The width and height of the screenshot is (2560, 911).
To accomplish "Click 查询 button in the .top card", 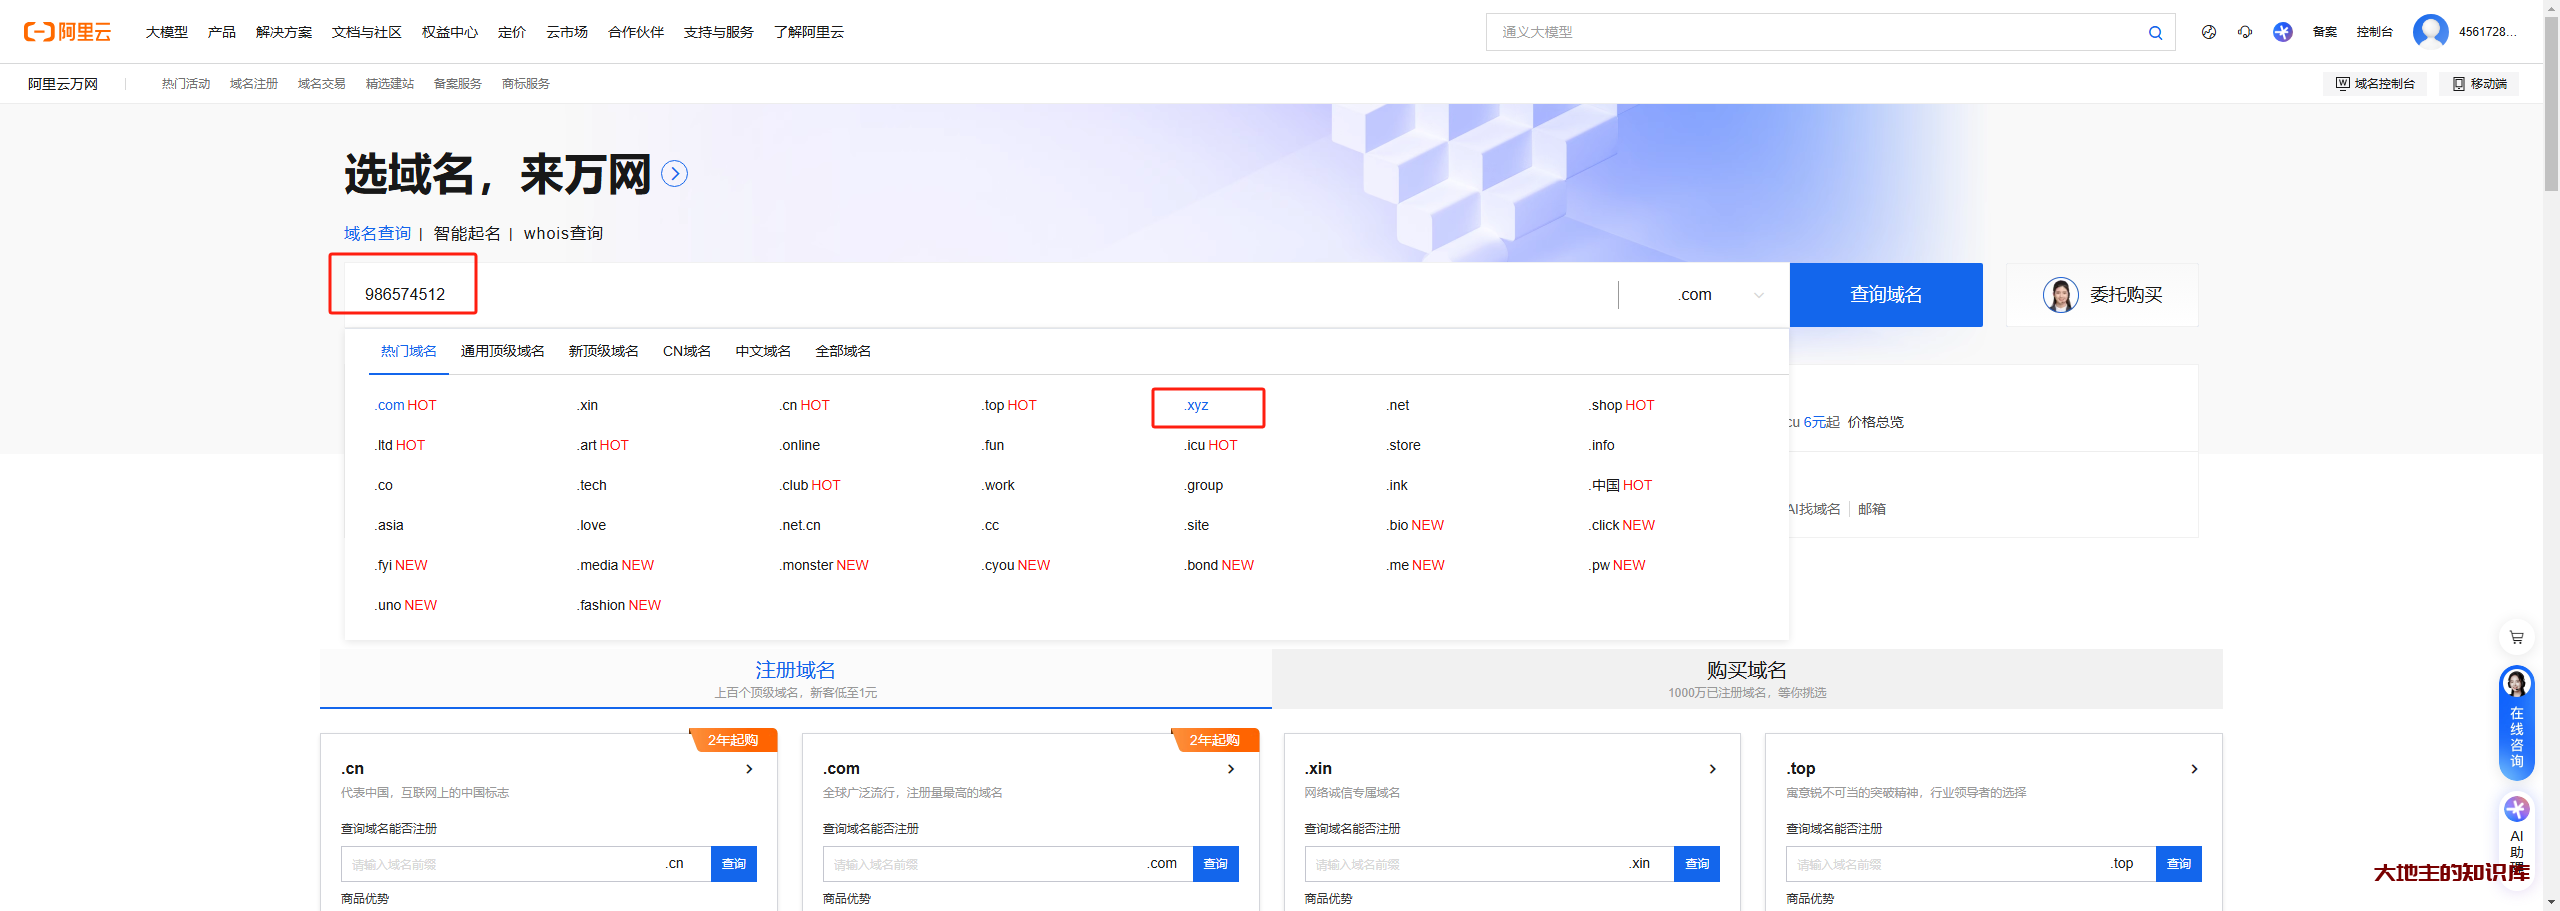I will click(x=2179, y=864).
